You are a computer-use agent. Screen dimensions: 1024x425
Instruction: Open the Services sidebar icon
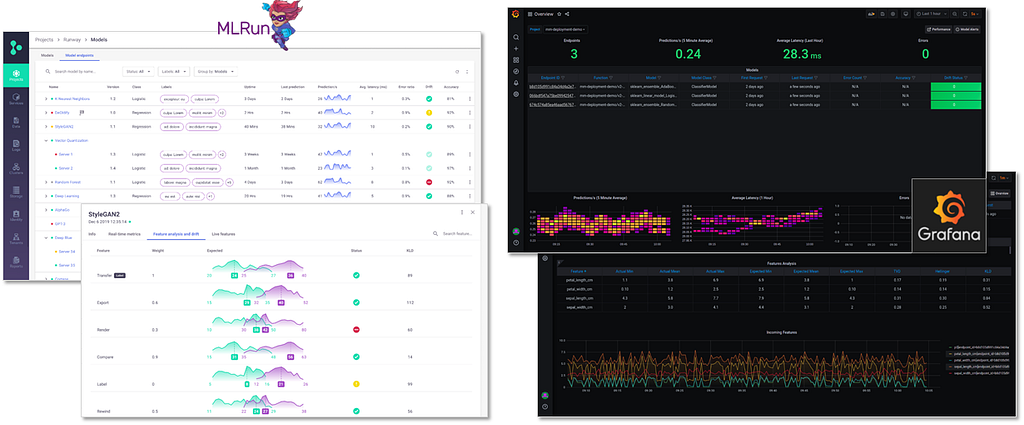[16, 100]
